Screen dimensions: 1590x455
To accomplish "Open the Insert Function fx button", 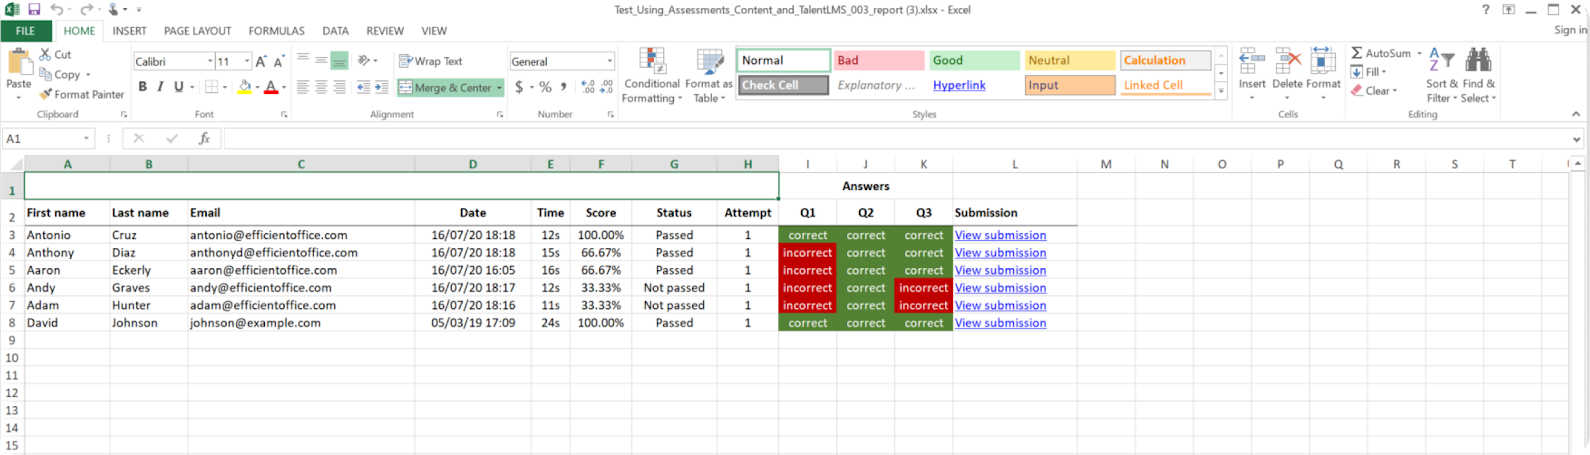I will [204, 138].
